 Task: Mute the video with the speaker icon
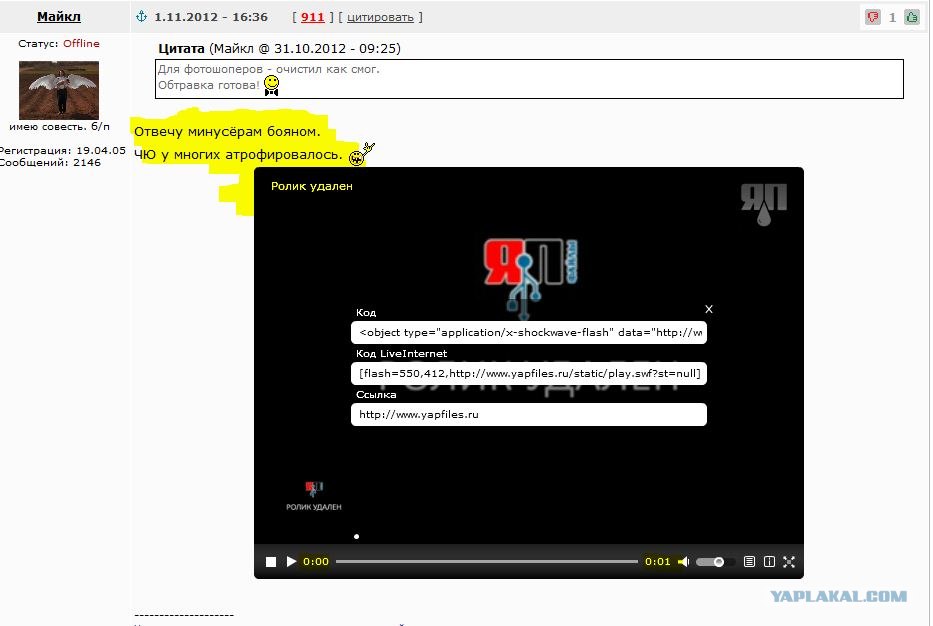click(x=684, y=562)
